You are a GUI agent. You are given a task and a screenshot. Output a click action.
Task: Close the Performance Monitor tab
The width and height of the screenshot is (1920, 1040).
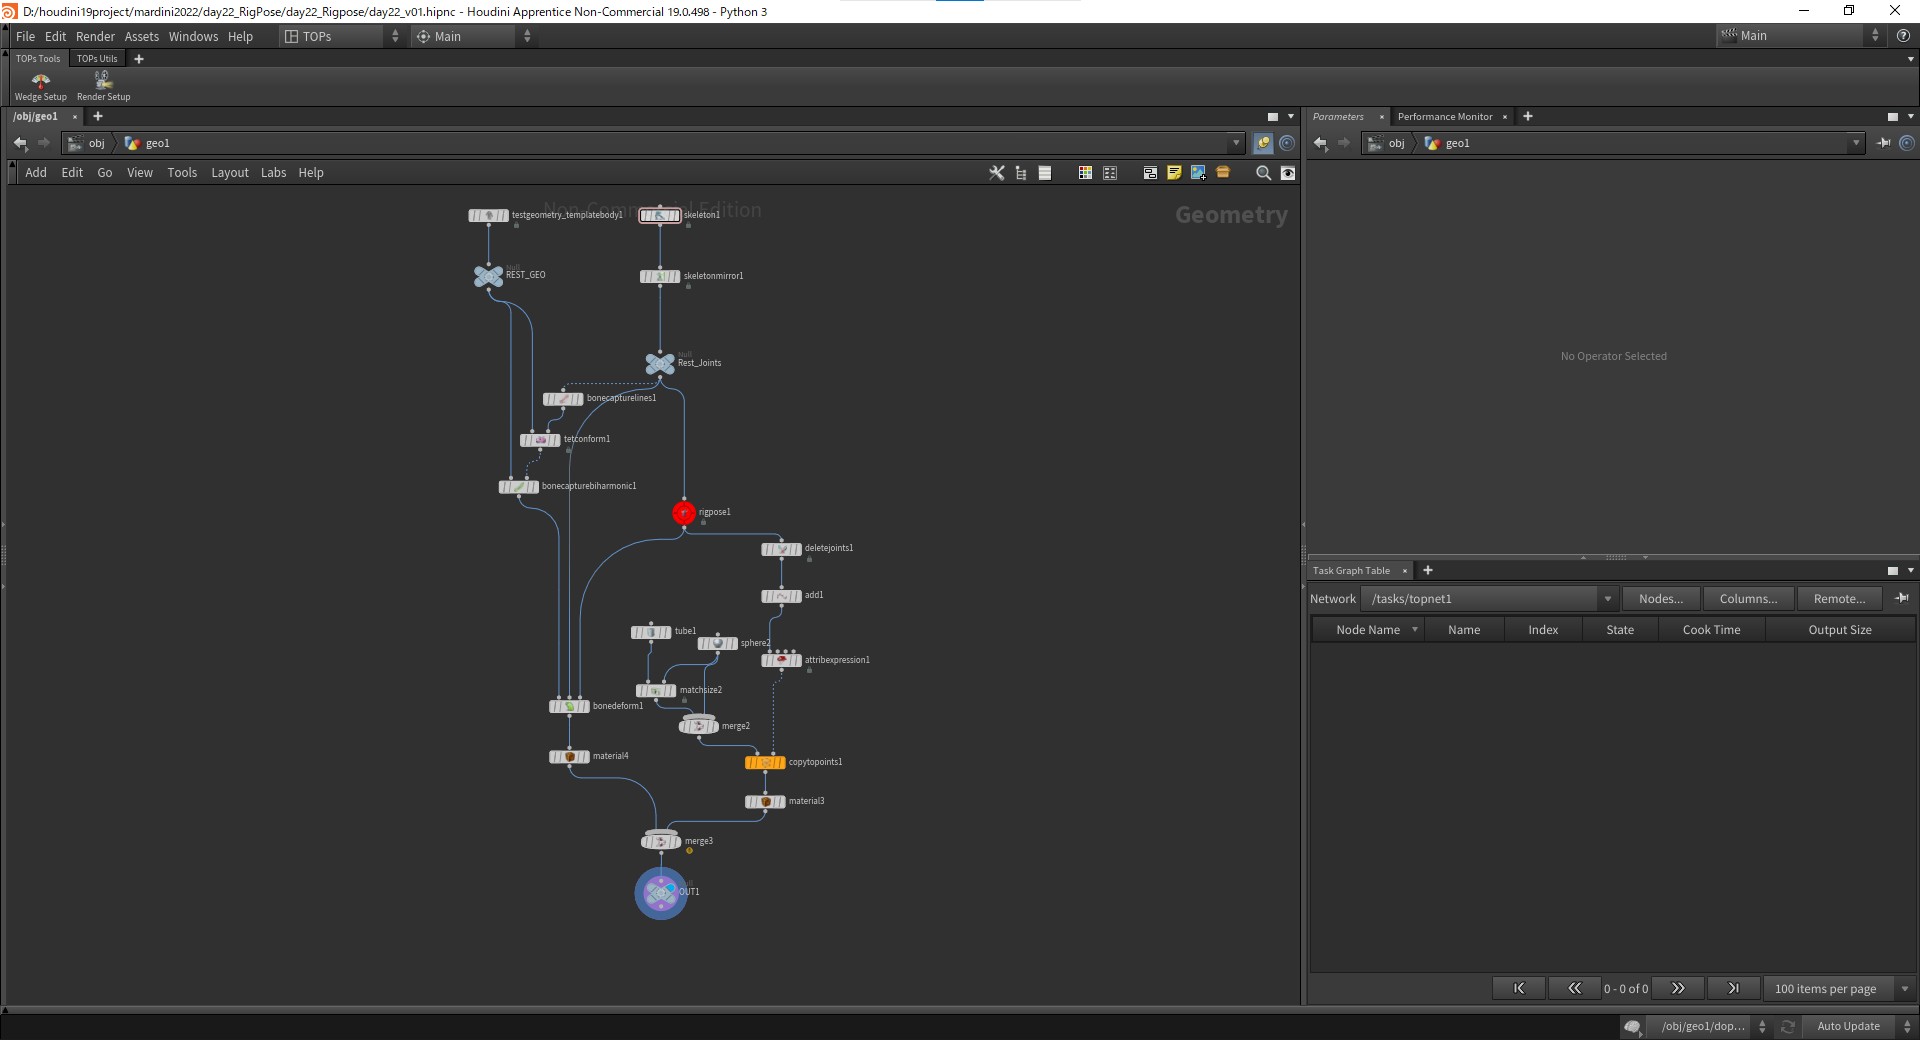(1505, 117)
